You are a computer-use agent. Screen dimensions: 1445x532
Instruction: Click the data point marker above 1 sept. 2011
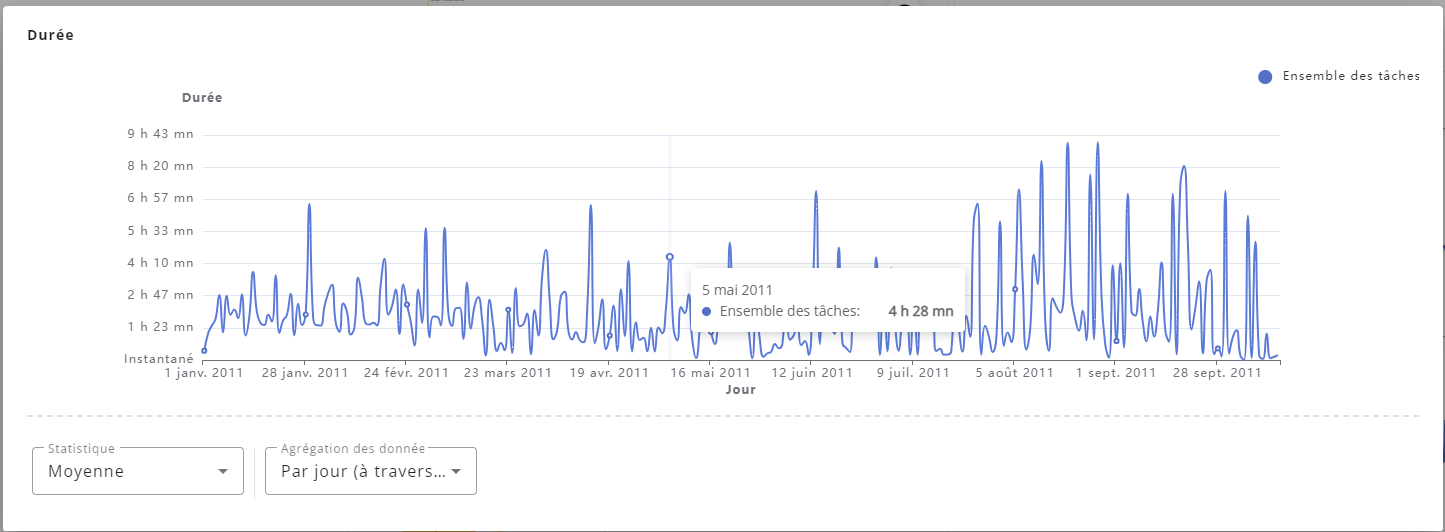coord(1116,341)
